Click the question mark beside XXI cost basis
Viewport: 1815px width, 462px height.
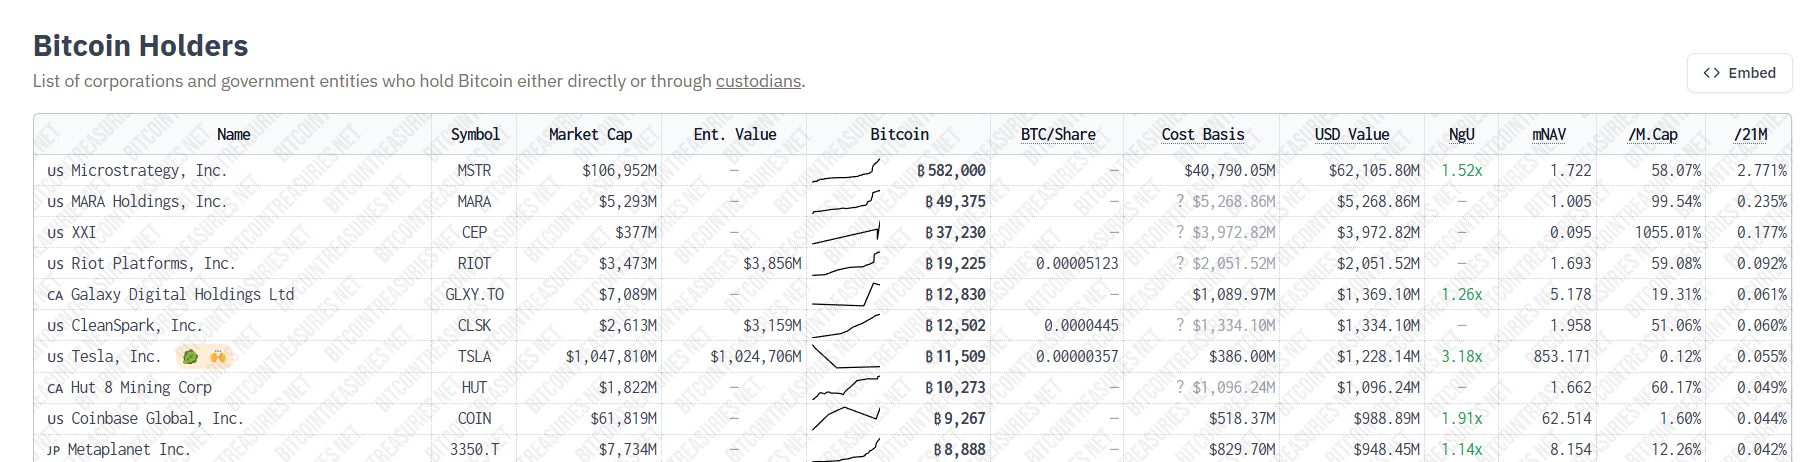pos(1181,233)
